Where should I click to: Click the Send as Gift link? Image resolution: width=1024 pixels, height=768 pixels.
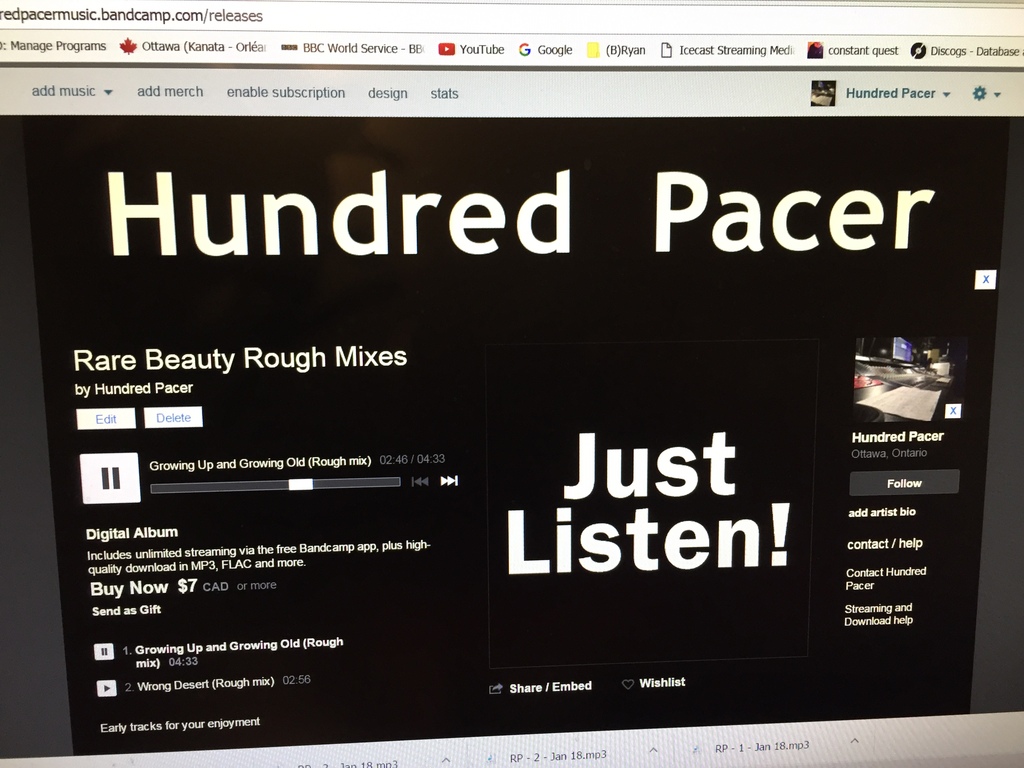click(126, 611)
